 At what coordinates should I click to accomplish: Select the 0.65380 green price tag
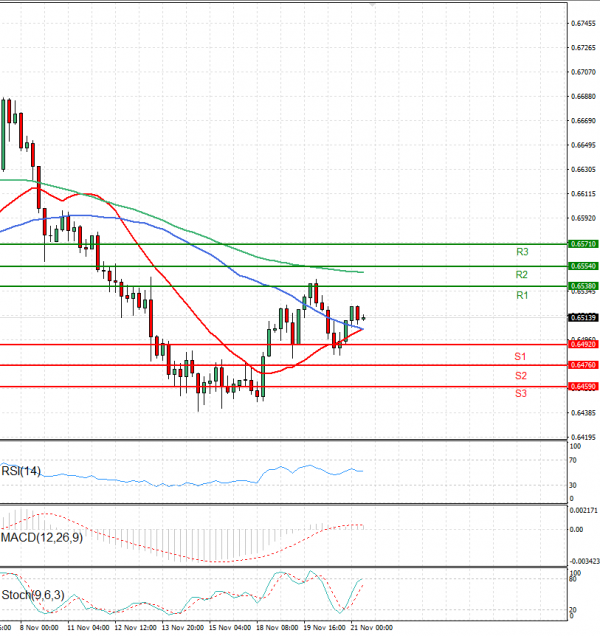point(583,287)
